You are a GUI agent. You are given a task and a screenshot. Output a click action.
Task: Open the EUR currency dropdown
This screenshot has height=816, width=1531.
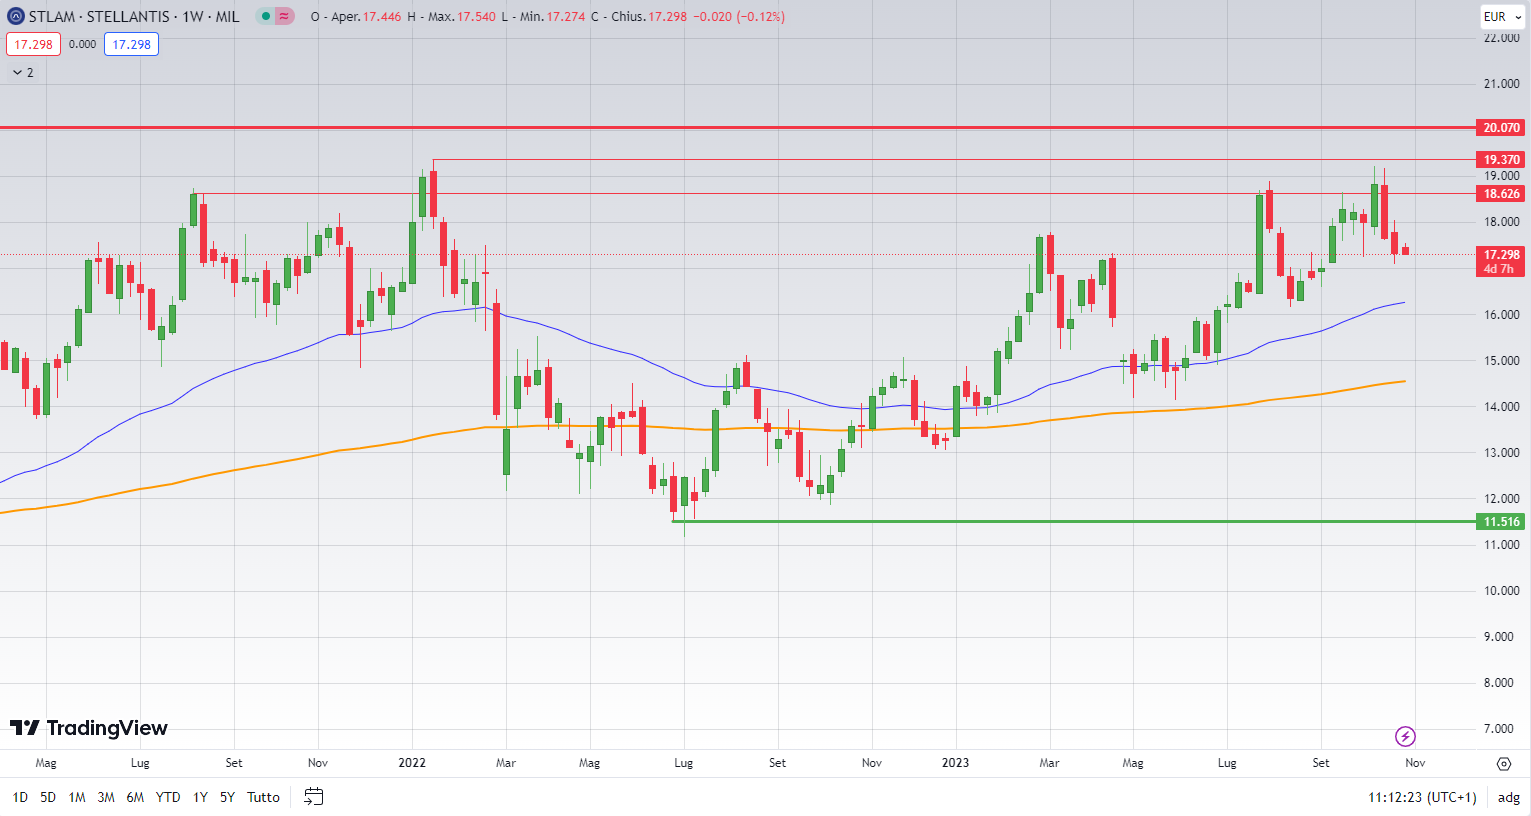coord(1502,16)
